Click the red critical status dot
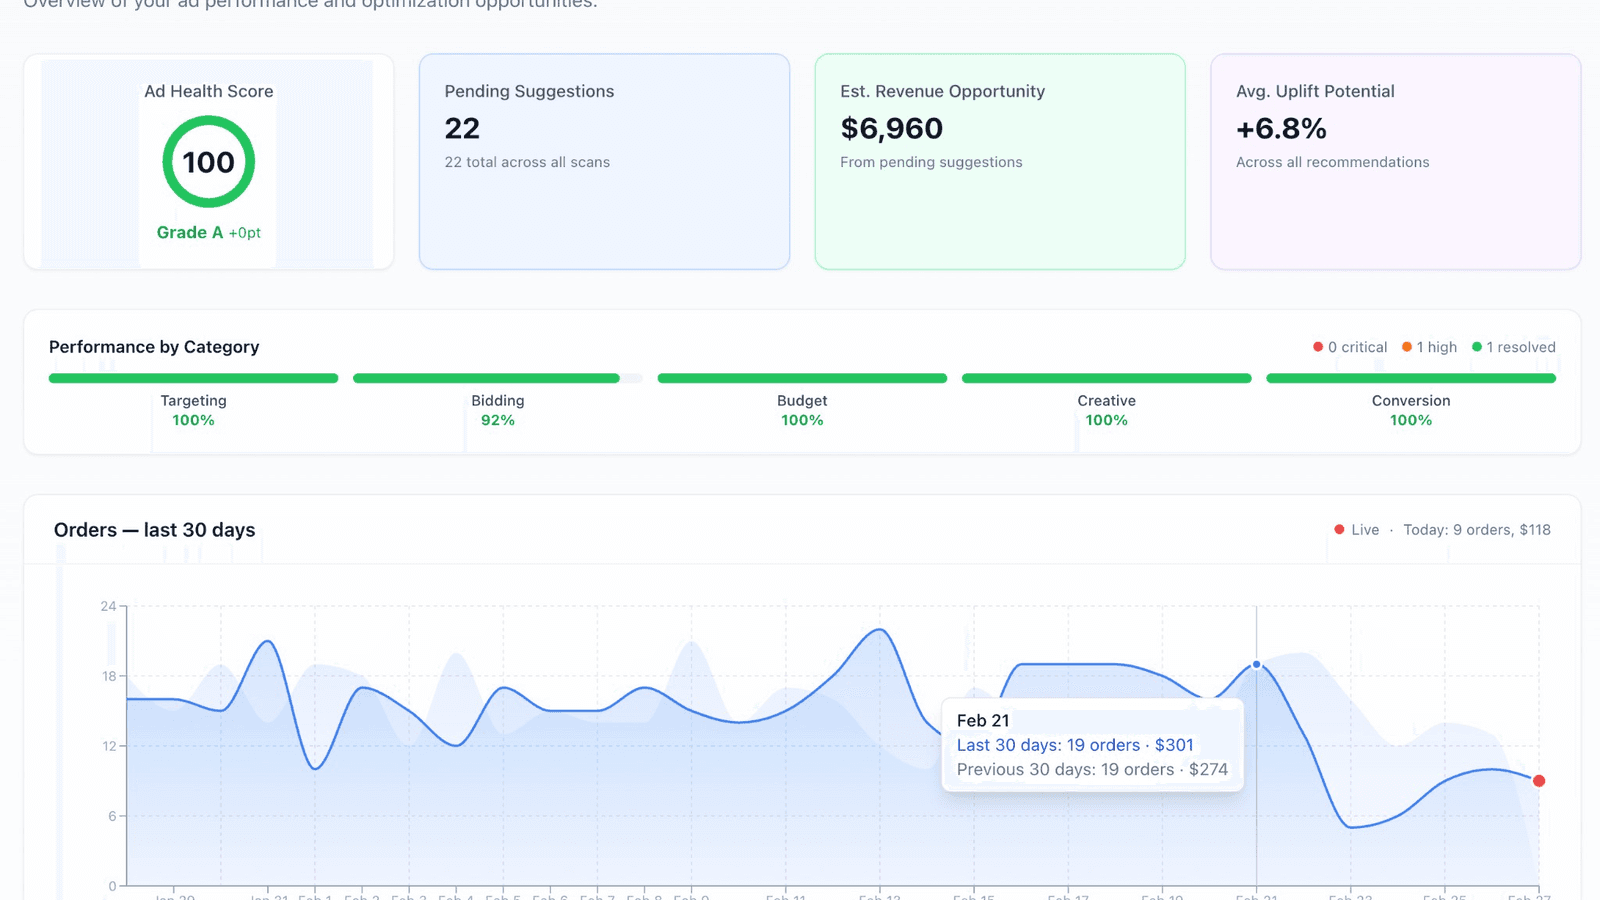 coord(1318,347)
